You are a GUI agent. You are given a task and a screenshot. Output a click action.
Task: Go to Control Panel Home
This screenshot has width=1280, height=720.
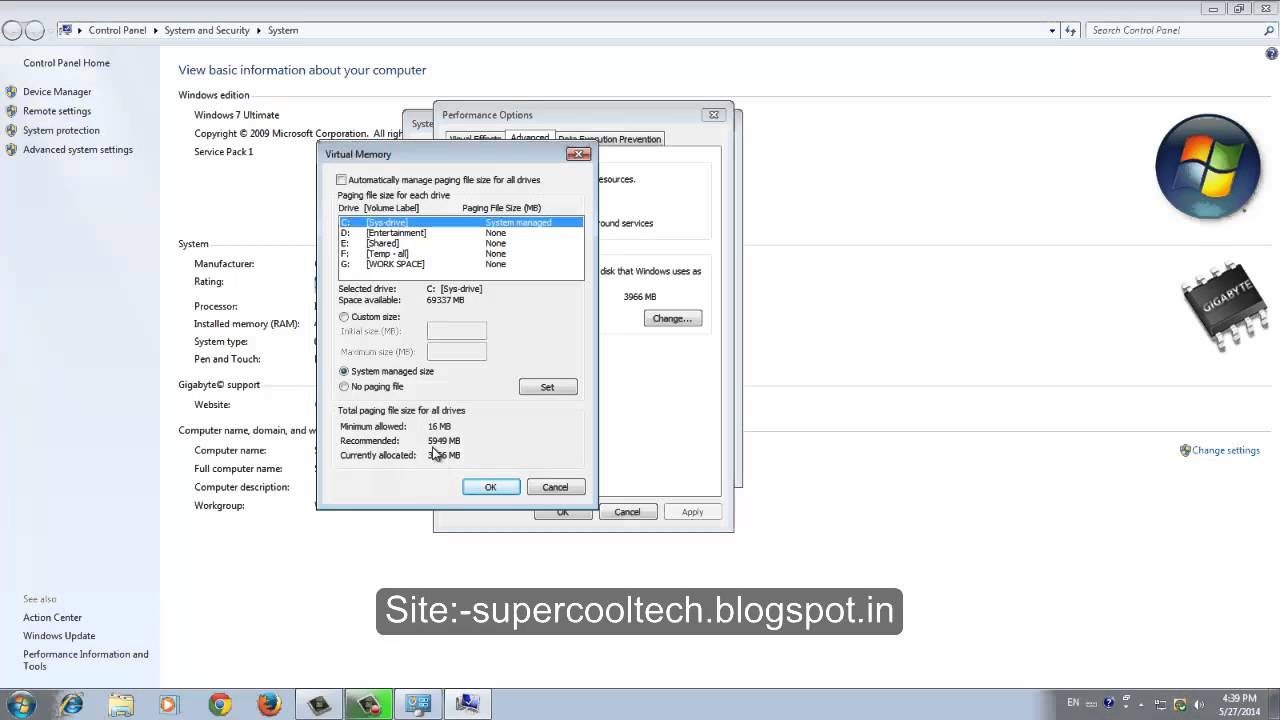coord(66,63)
